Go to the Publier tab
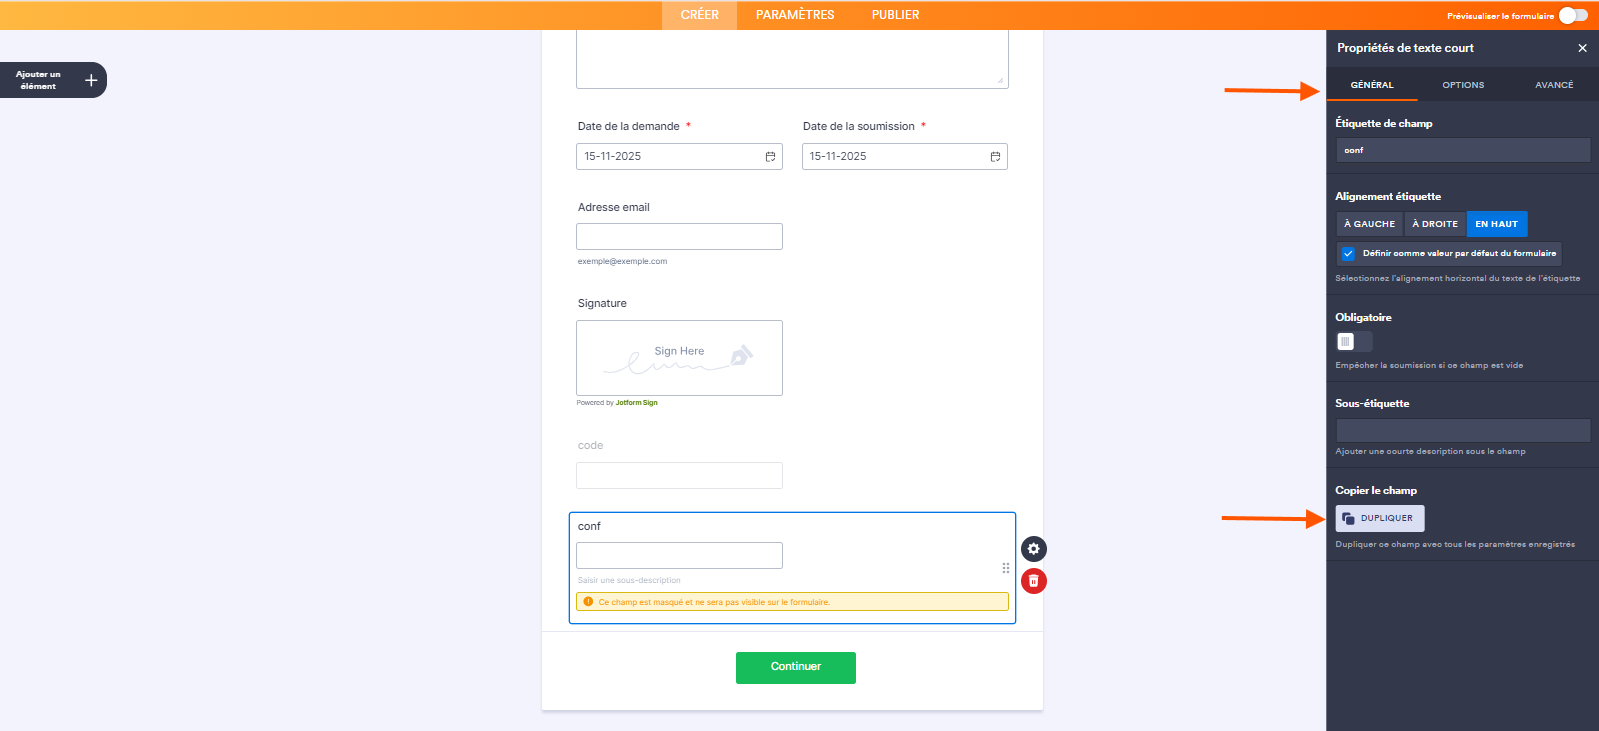Screen dimensions: 1599x731 click(895, 15)
